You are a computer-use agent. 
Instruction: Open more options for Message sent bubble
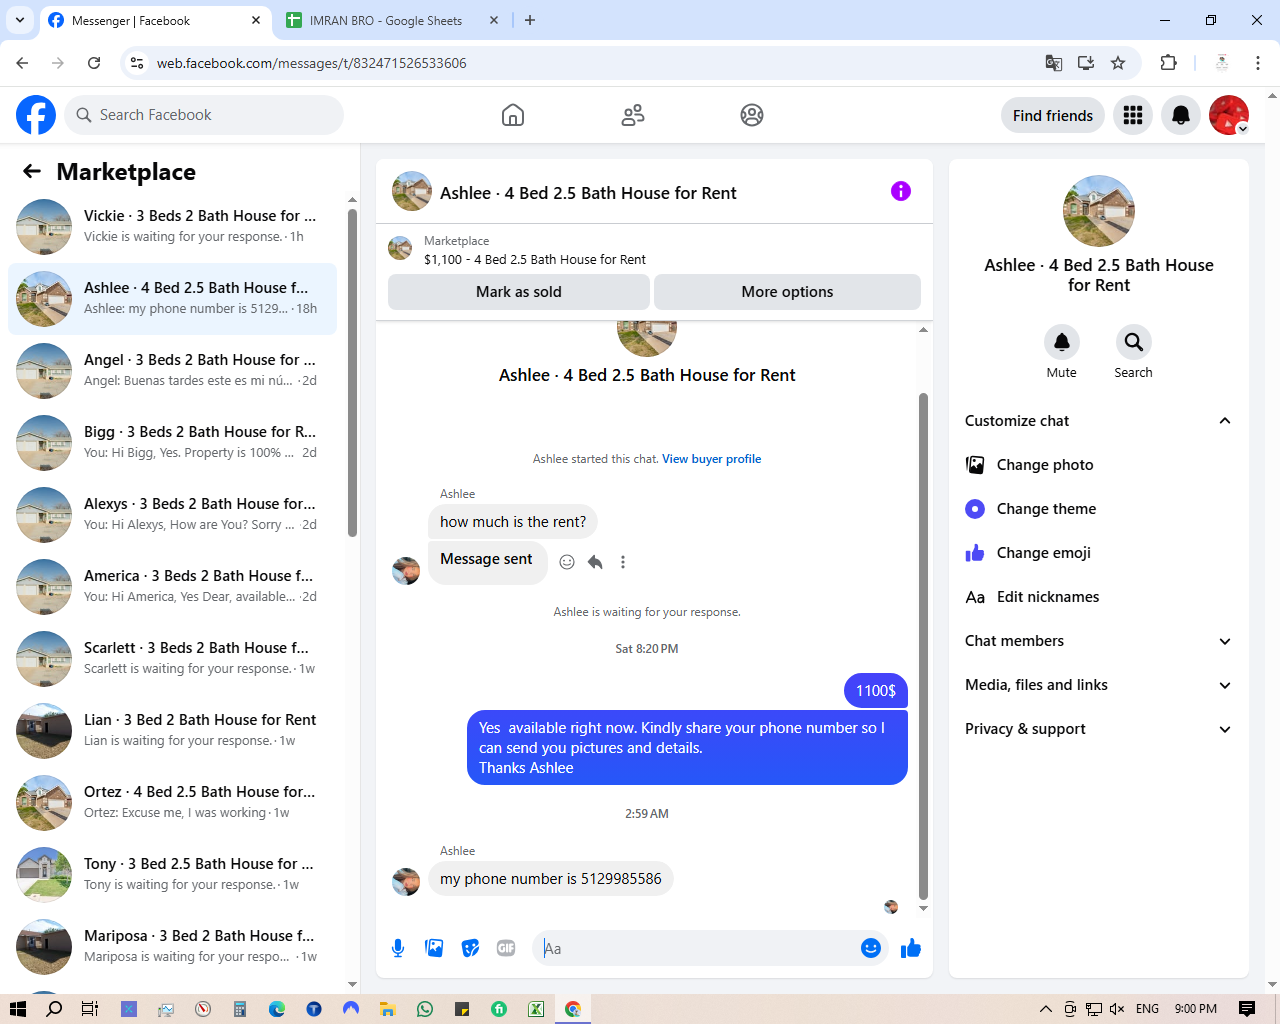pyautogui.click(x=623, y=562)
